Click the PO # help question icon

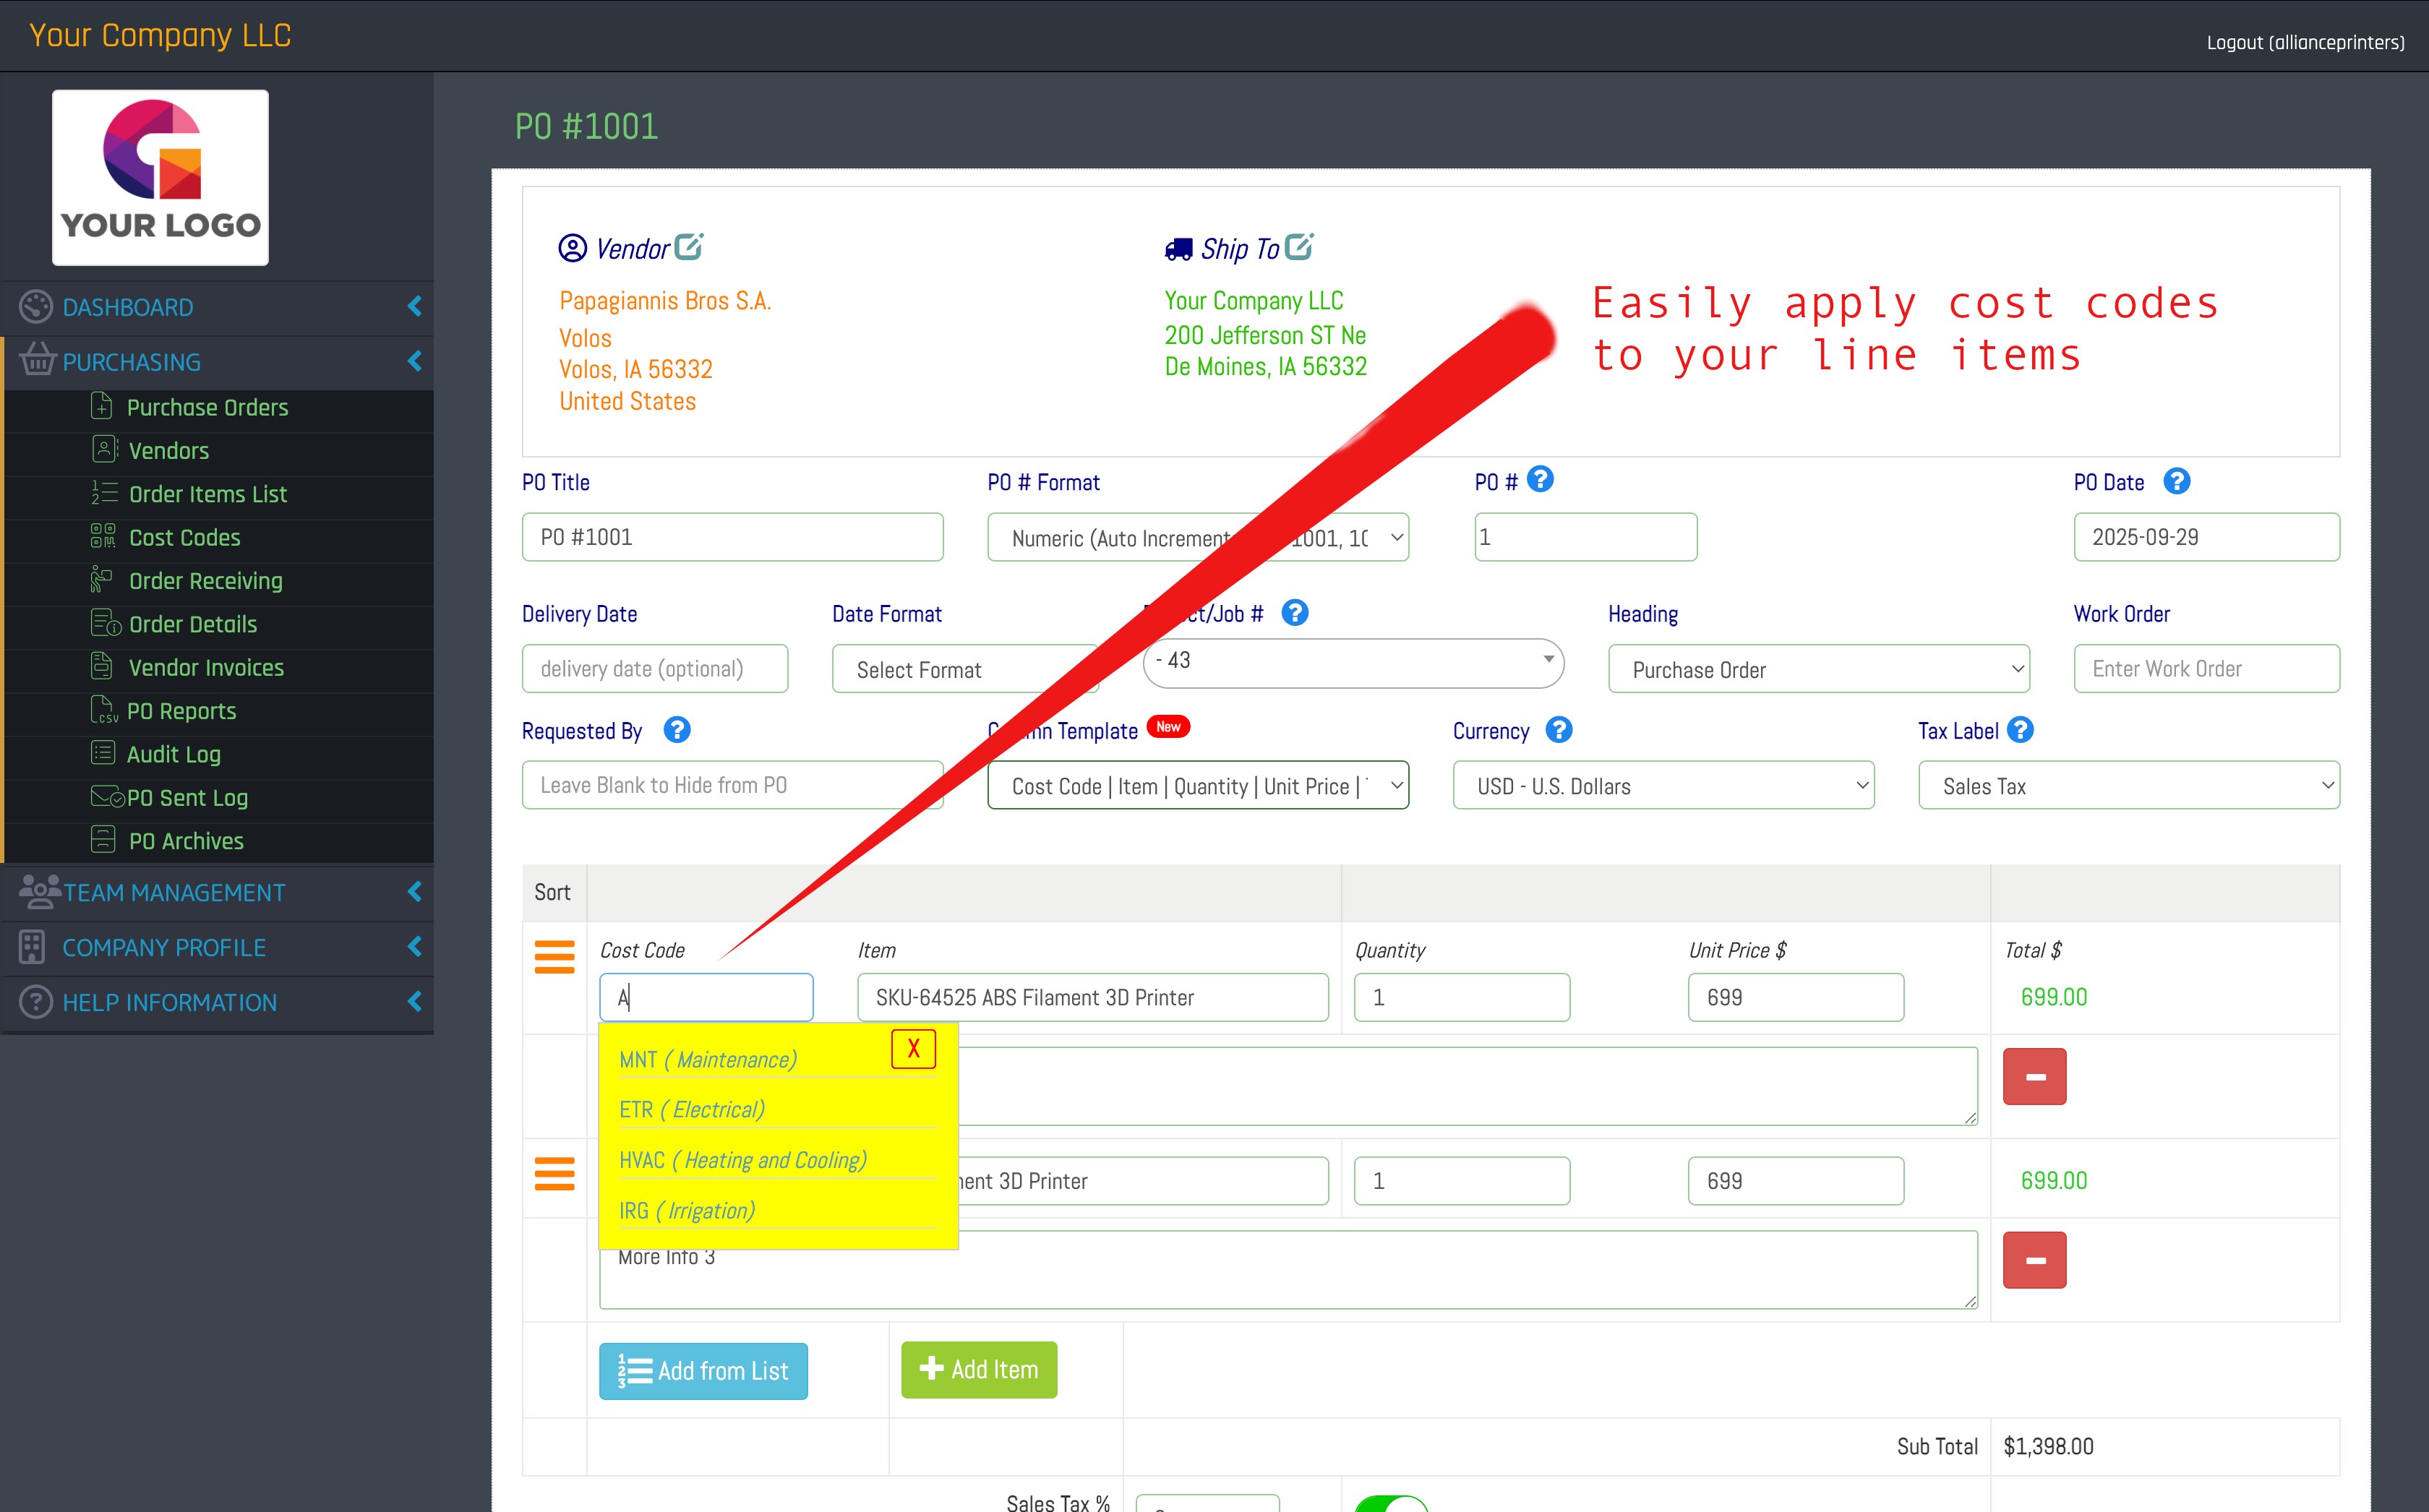(x=1540, y=480)
